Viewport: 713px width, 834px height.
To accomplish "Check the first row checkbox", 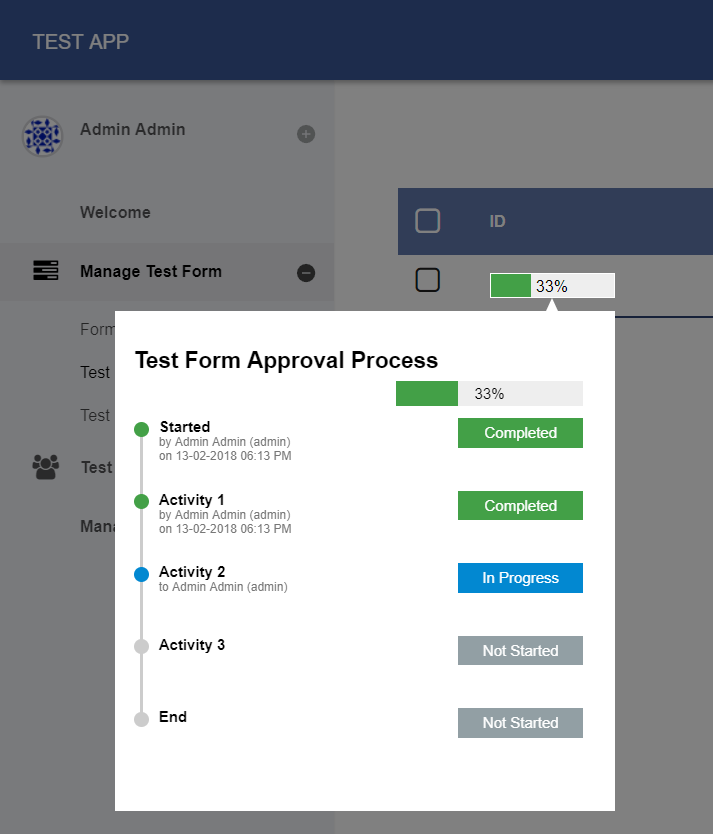I will (428, 281).
